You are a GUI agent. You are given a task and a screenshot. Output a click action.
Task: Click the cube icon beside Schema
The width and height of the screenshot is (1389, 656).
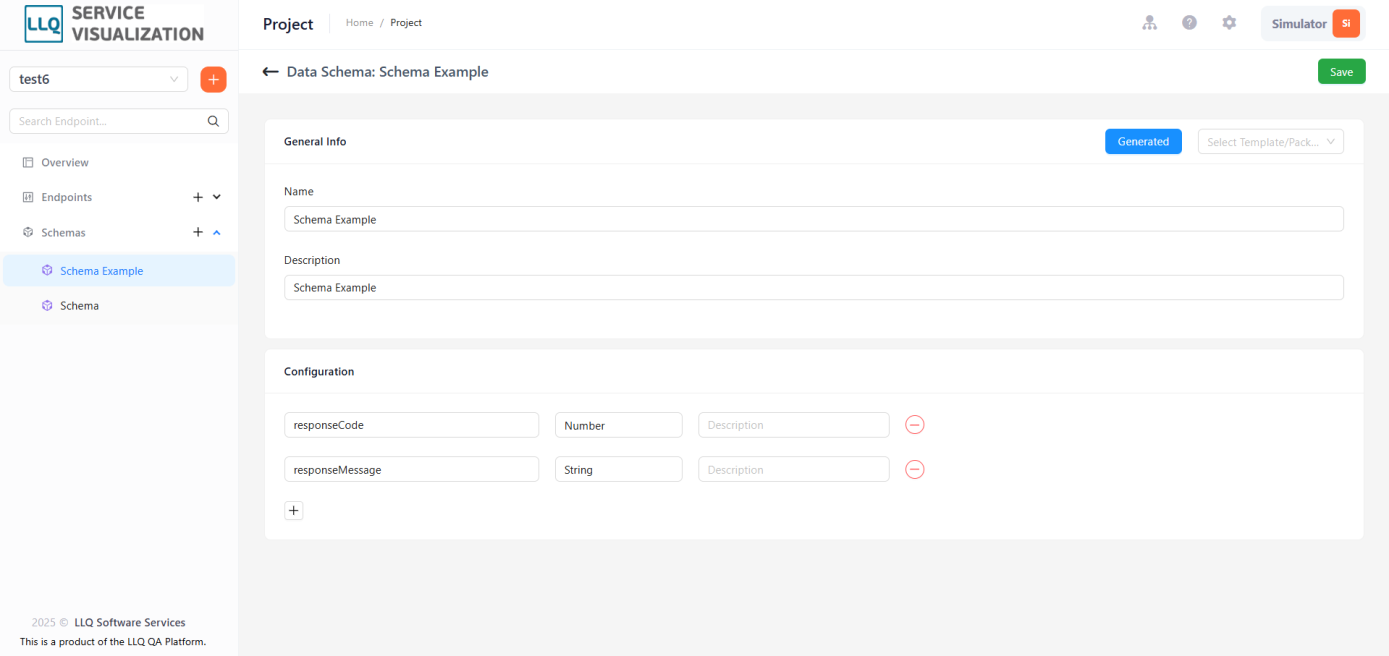click(x=47, y=306)
